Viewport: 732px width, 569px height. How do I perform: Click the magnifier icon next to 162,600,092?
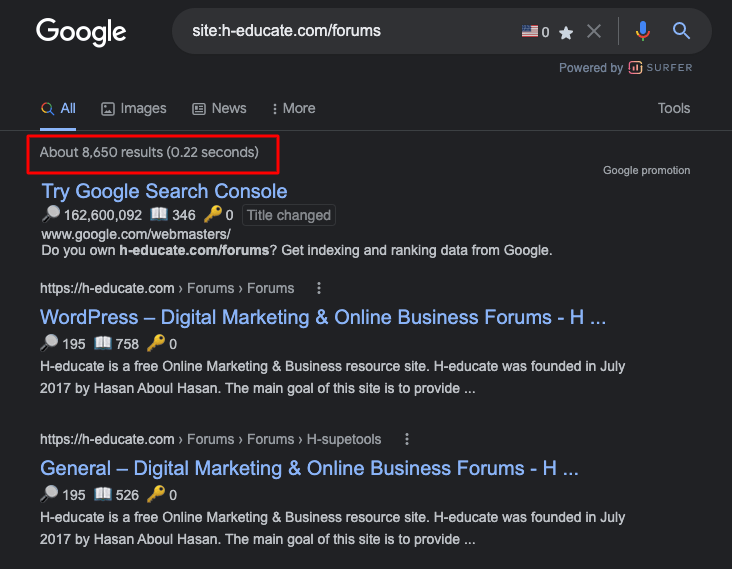click(x=50, y=214)
